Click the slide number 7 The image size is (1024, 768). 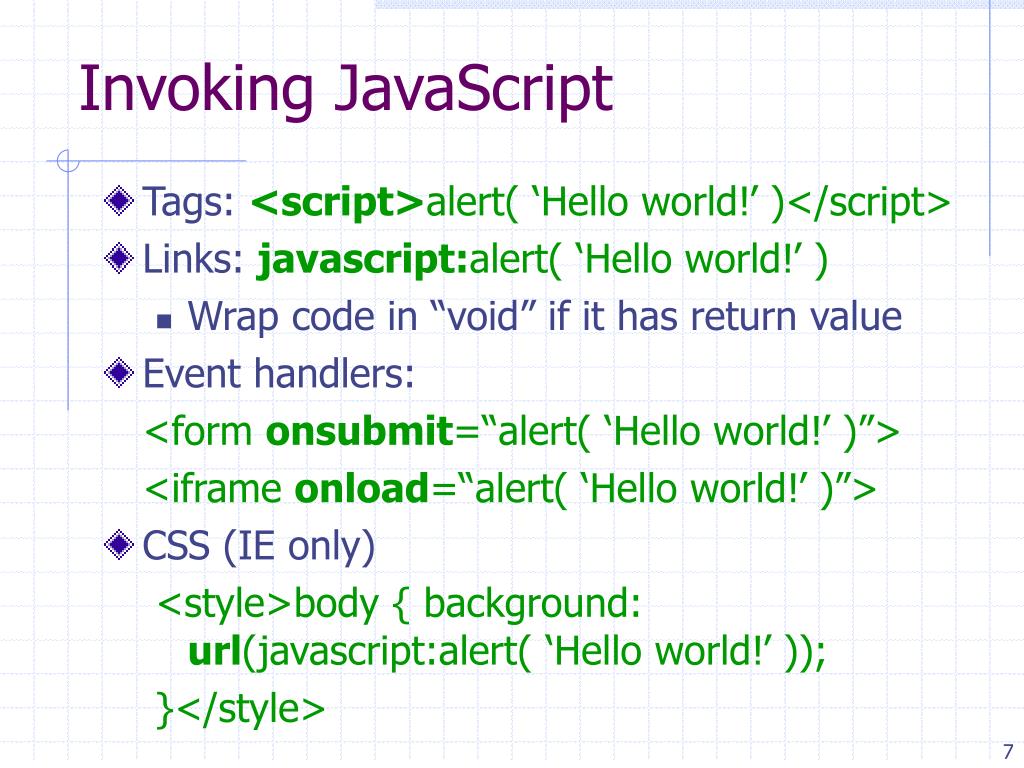pos(1008,752)
